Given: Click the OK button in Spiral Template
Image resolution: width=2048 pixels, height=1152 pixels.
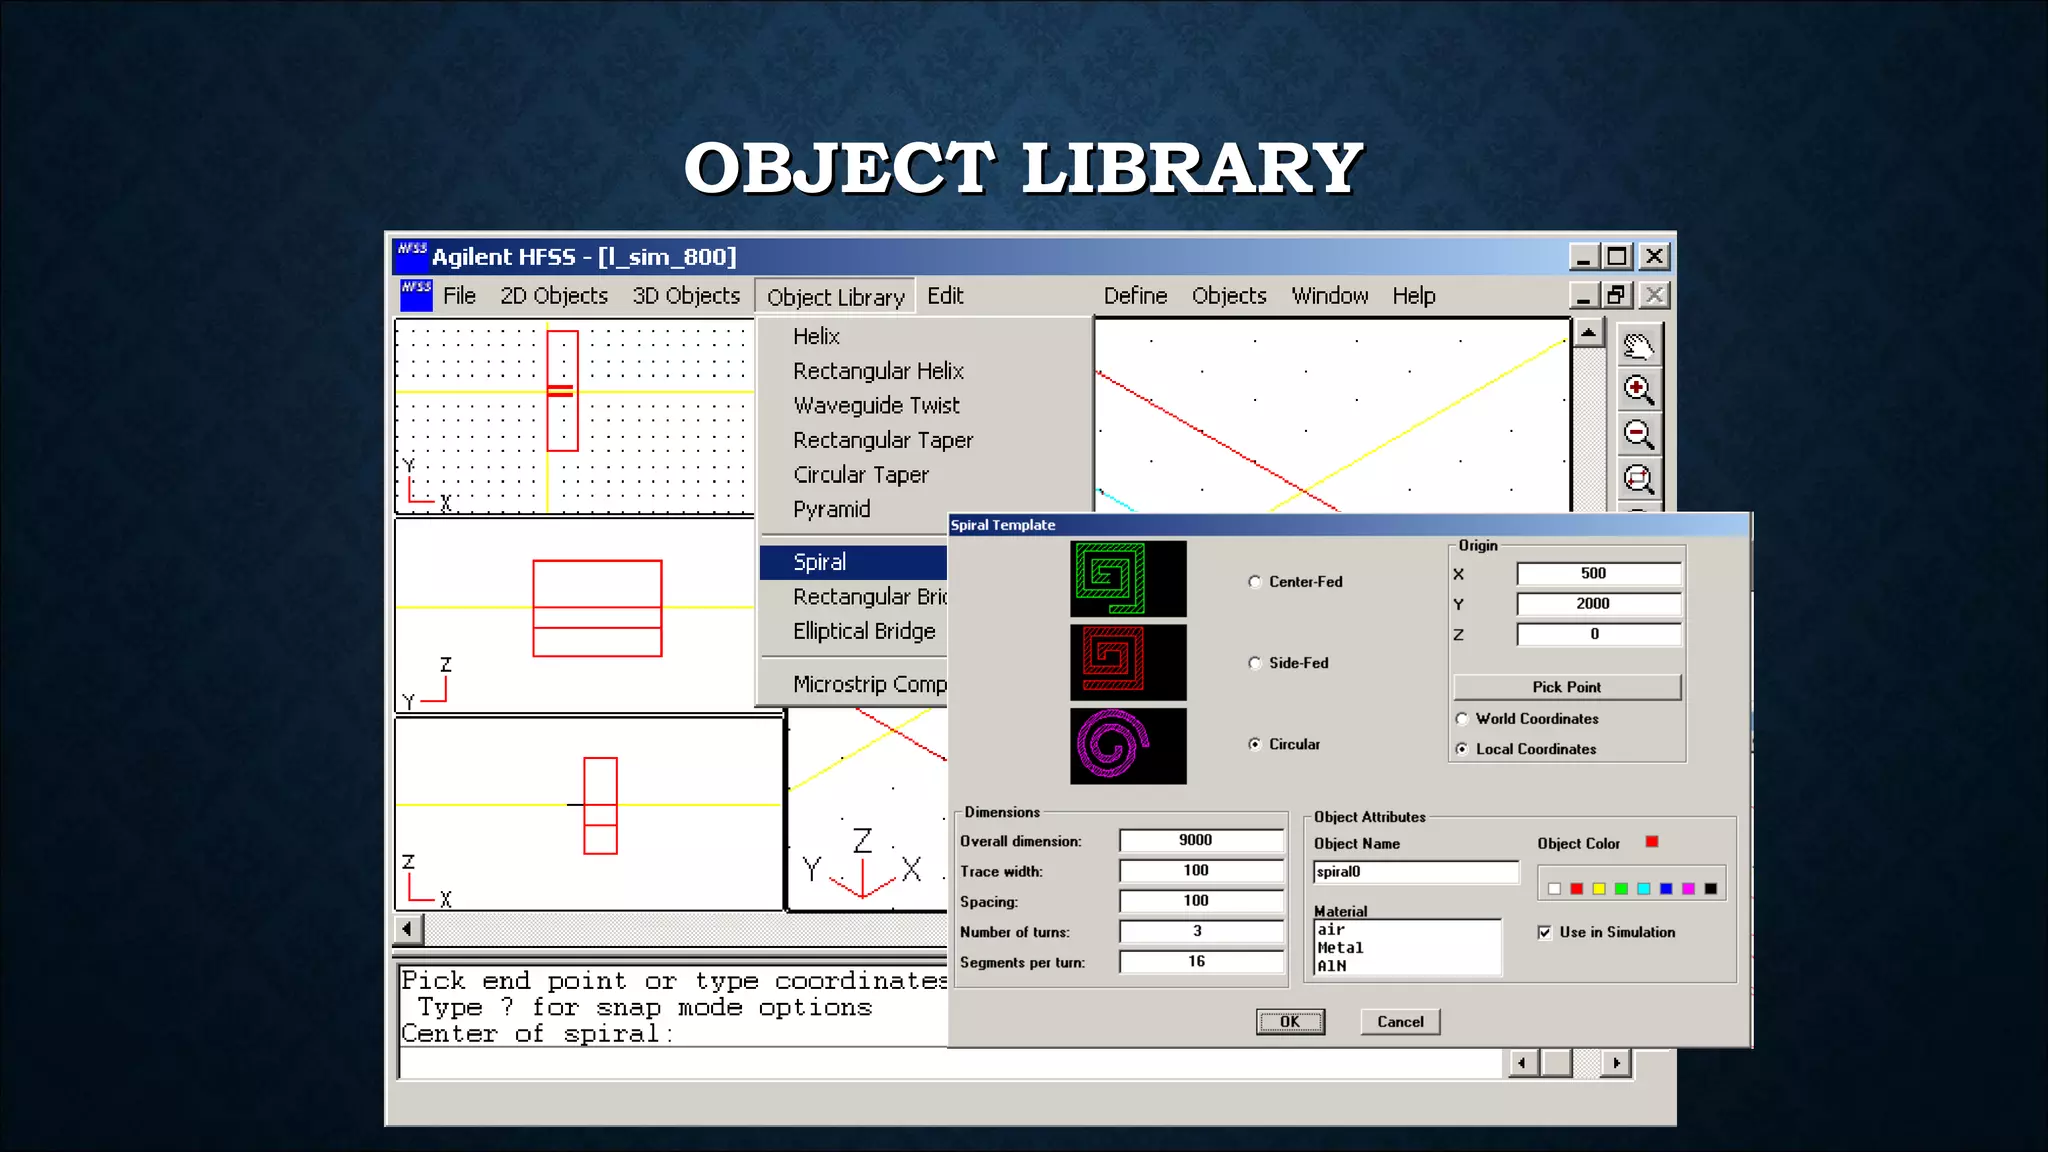Looking at the screenshot, I should point(1290,1022).
